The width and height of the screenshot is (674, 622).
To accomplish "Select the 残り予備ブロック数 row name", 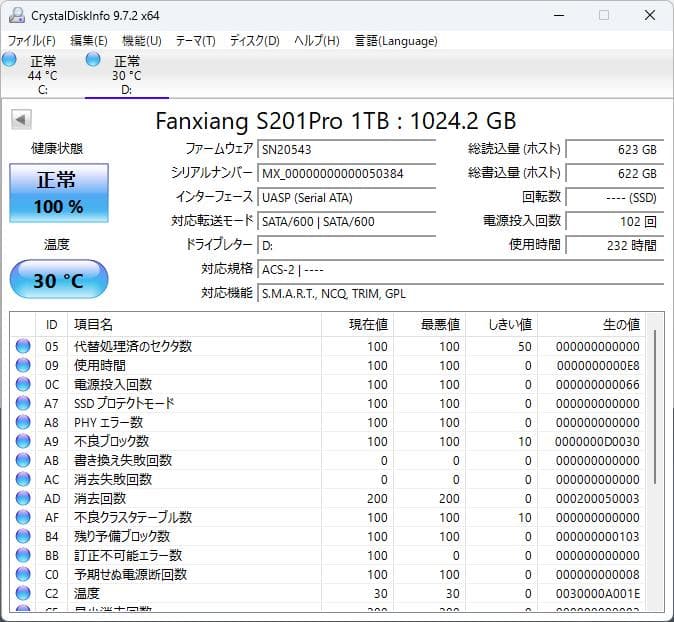I will pyautogui.click(x=122, y=536).
